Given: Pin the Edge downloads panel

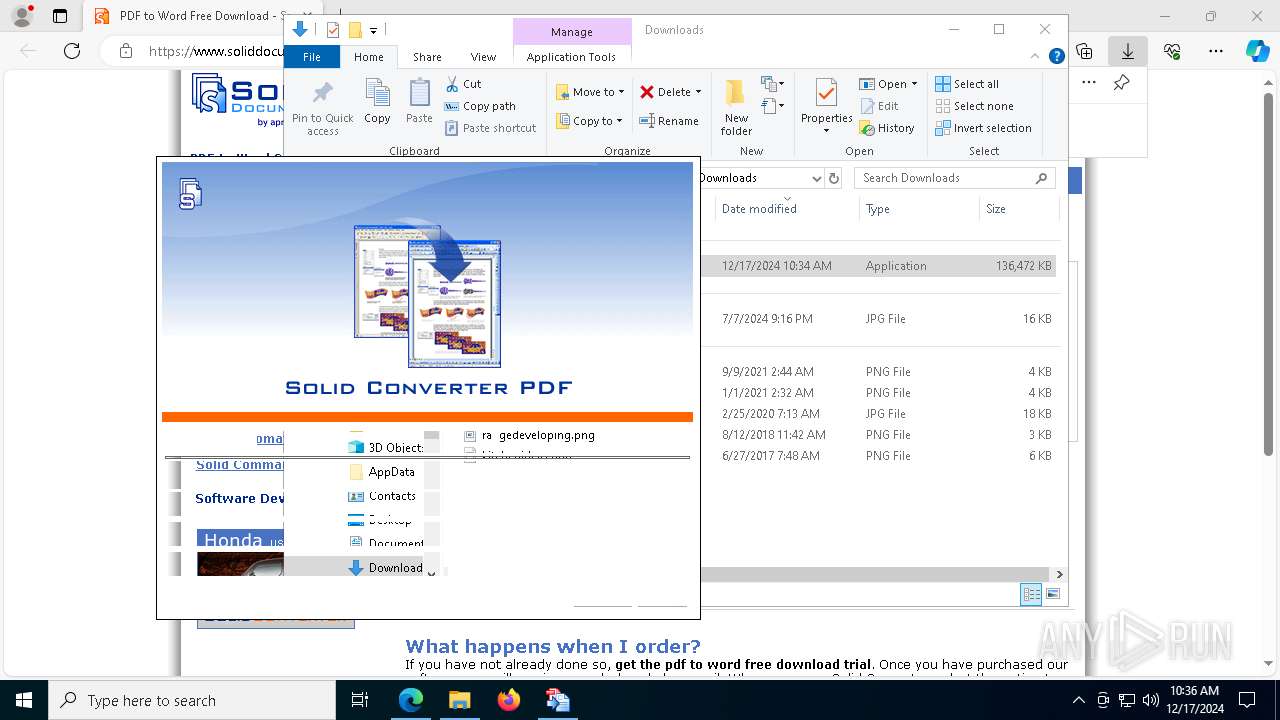Looking at the screenshot, I should click(1122, 83).
